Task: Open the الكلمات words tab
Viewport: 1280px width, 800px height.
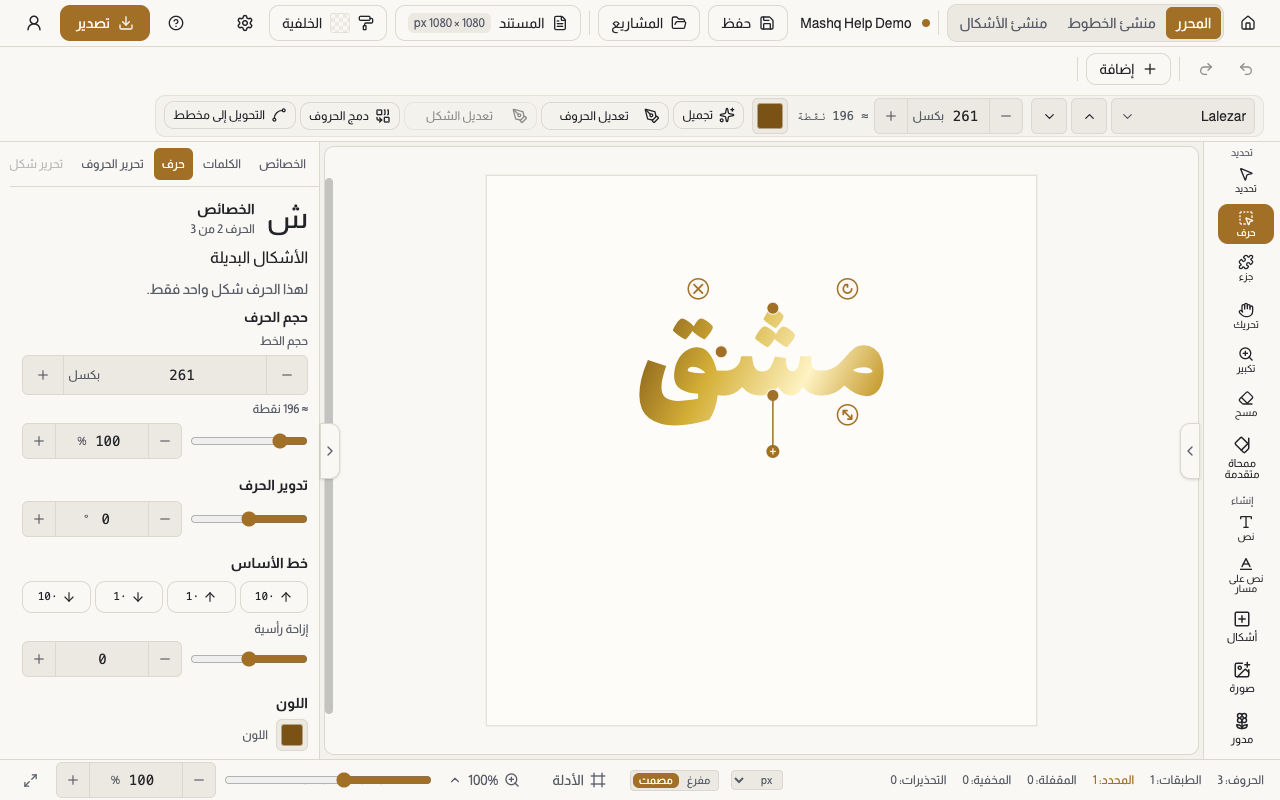Action: pyautogui.click(x=222, y=164)
